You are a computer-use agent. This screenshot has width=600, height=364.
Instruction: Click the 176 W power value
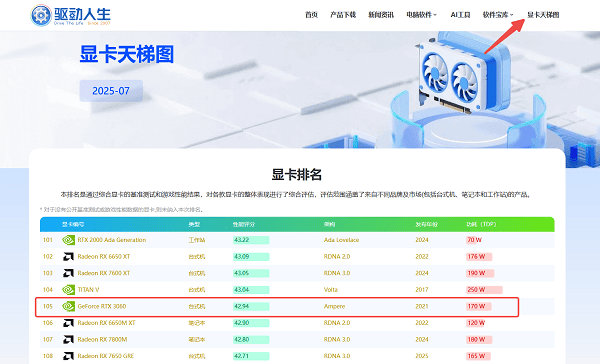coord(476,256)
